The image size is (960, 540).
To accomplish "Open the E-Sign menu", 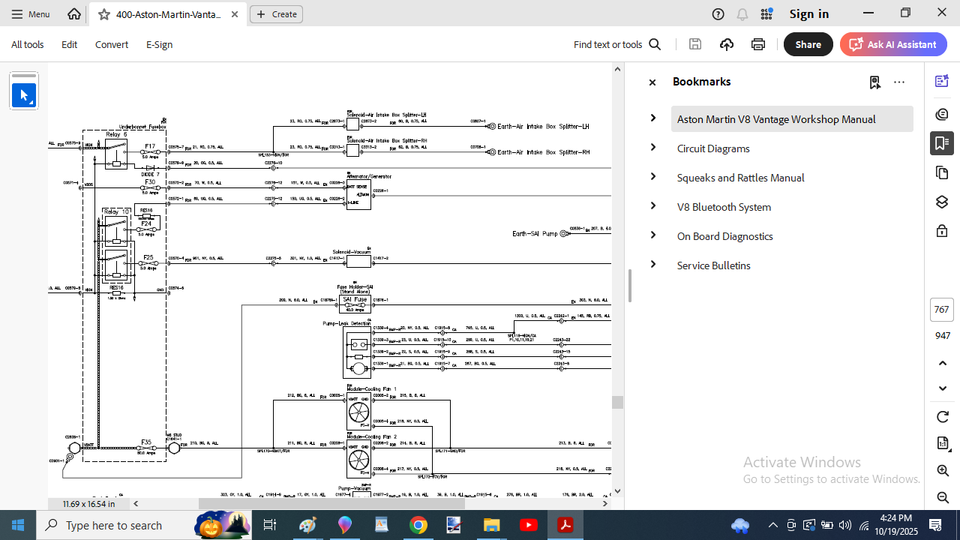I will 159,44.
